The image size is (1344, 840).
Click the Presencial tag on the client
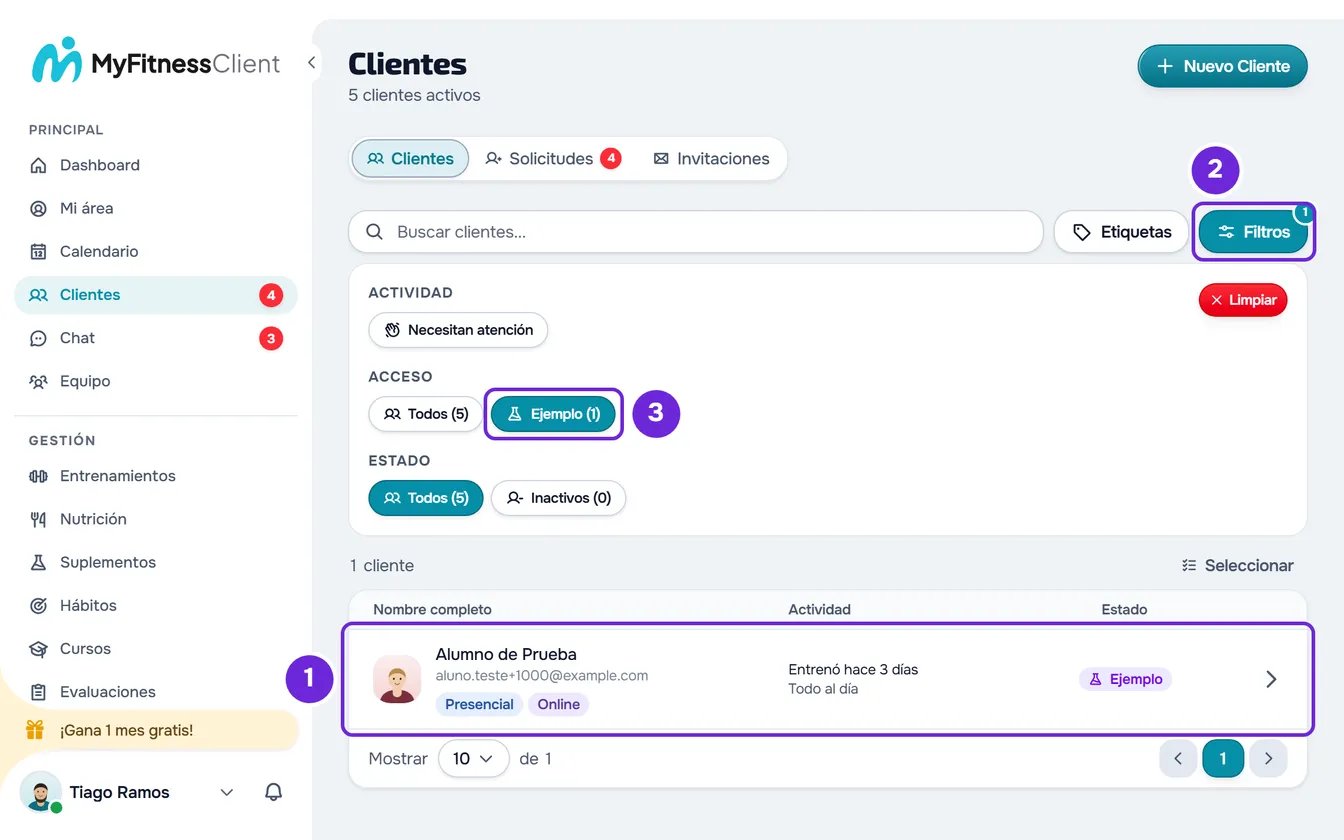point(479,704)
